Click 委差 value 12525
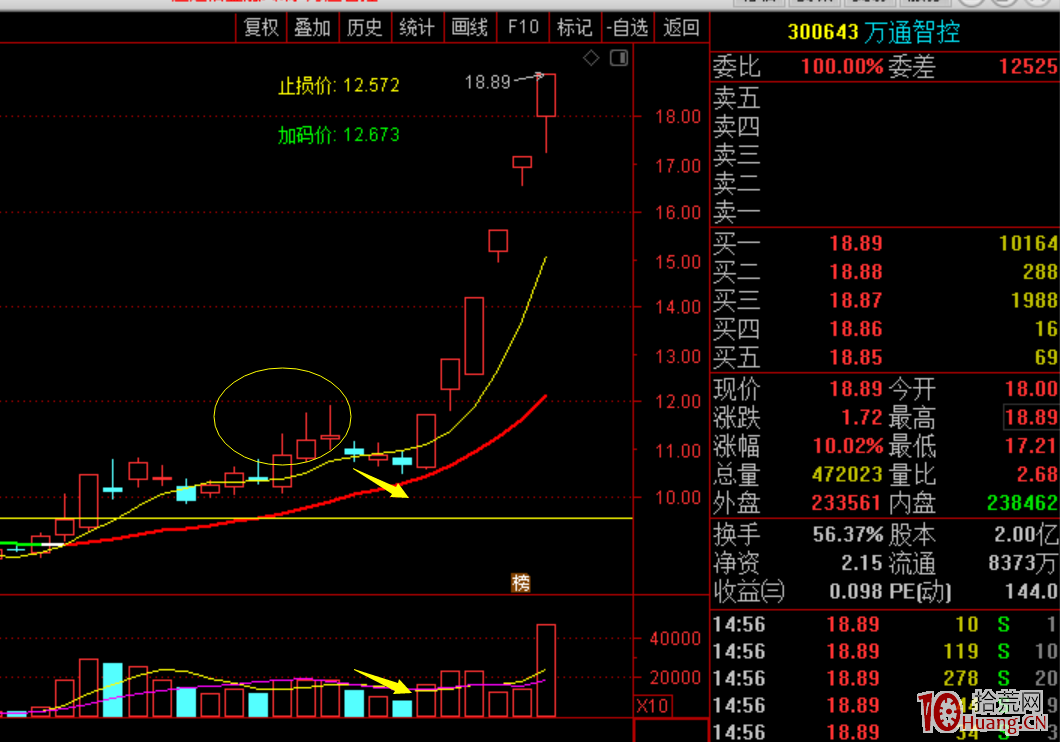The image size is (1060, 742). pos(1028,66)
